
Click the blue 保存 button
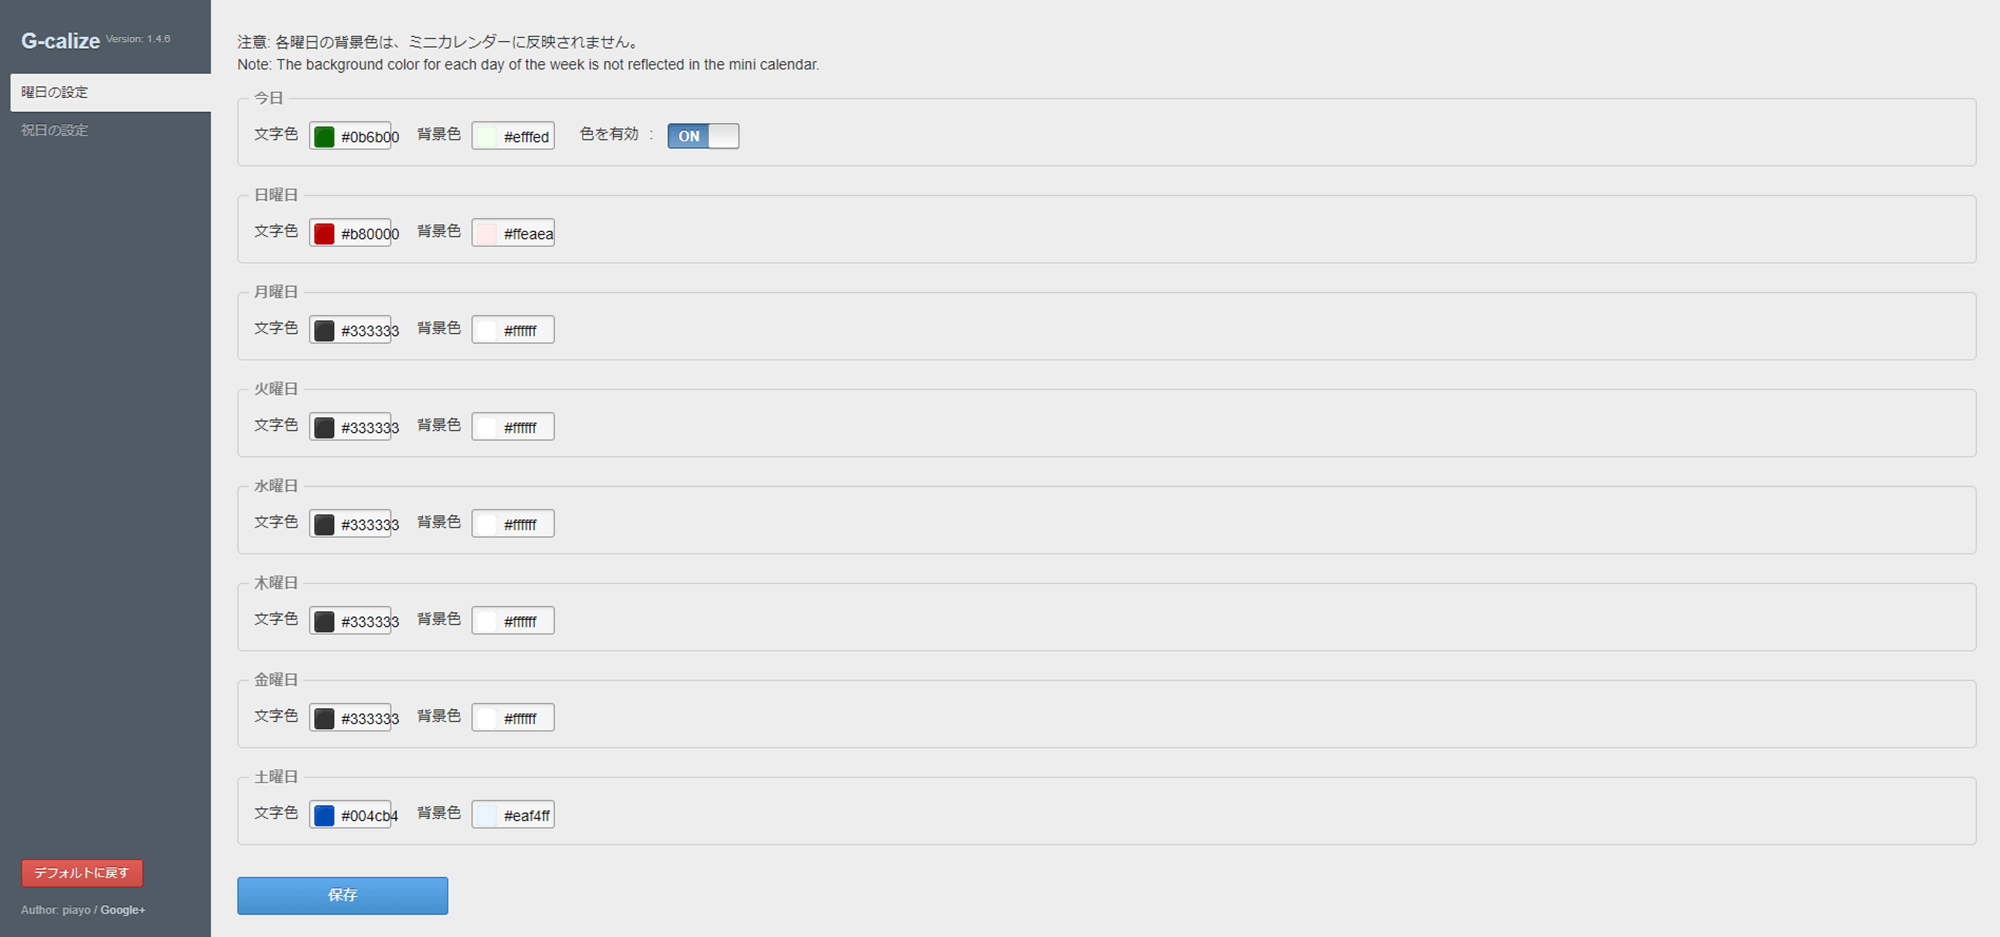pyautogui.click(x=342, y=895)
